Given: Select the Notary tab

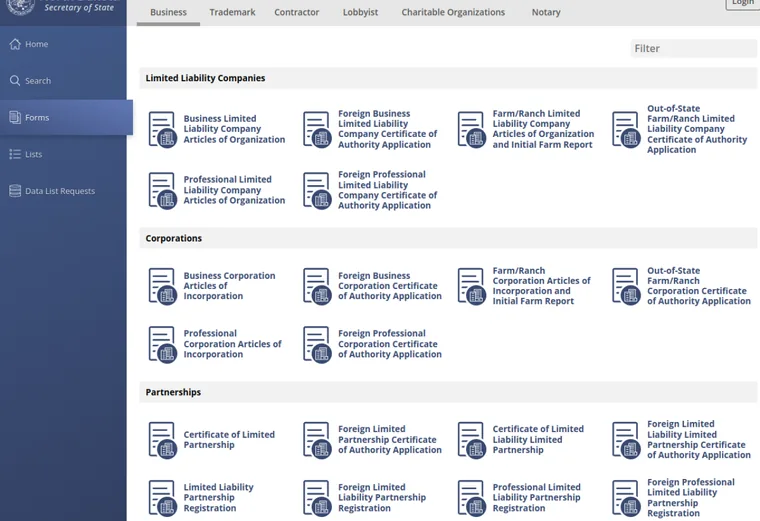Looking at the screenshot, I should [546, 12].
